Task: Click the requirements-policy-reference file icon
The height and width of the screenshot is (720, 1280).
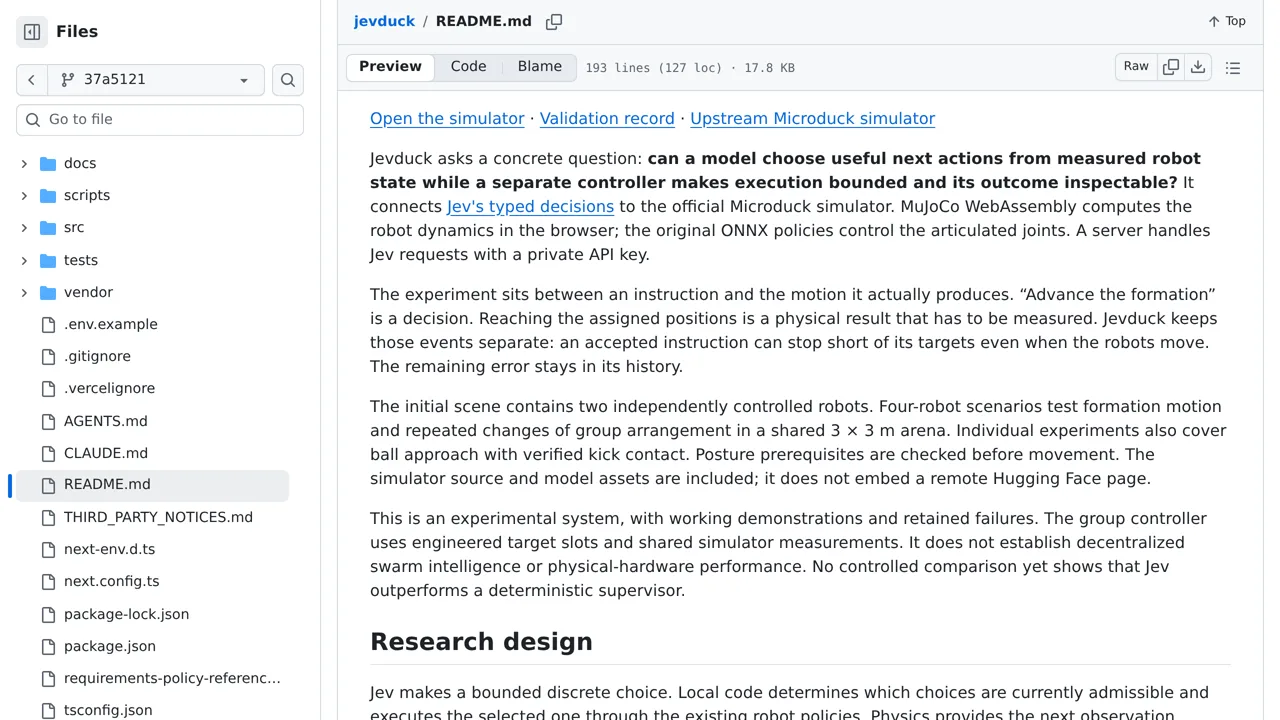Action: pos(48,679)
